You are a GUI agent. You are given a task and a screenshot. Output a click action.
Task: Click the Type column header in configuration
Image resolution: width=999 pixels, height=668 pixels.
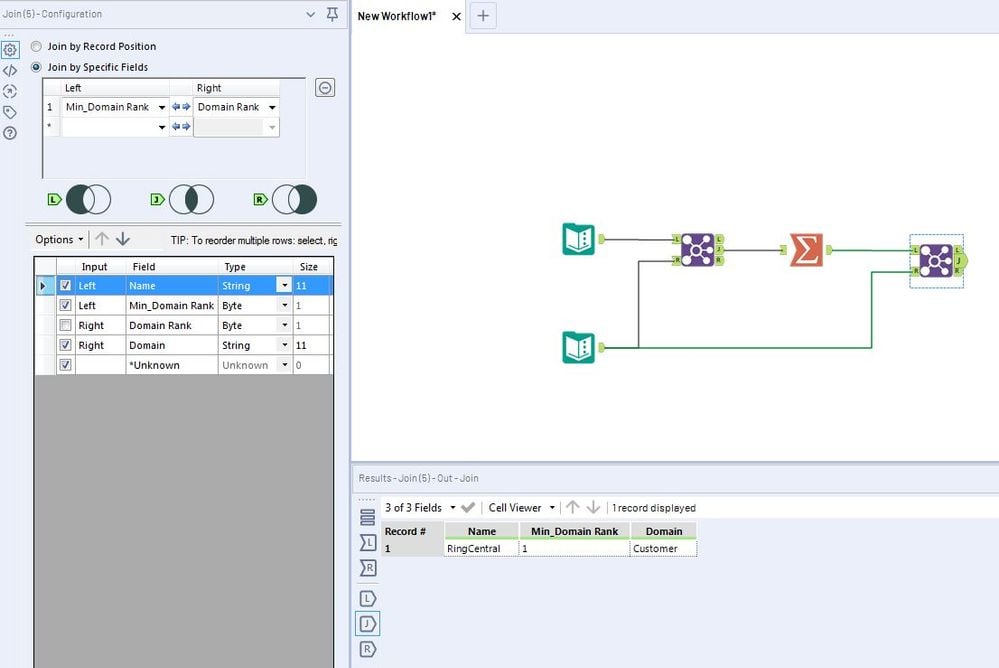255,266
